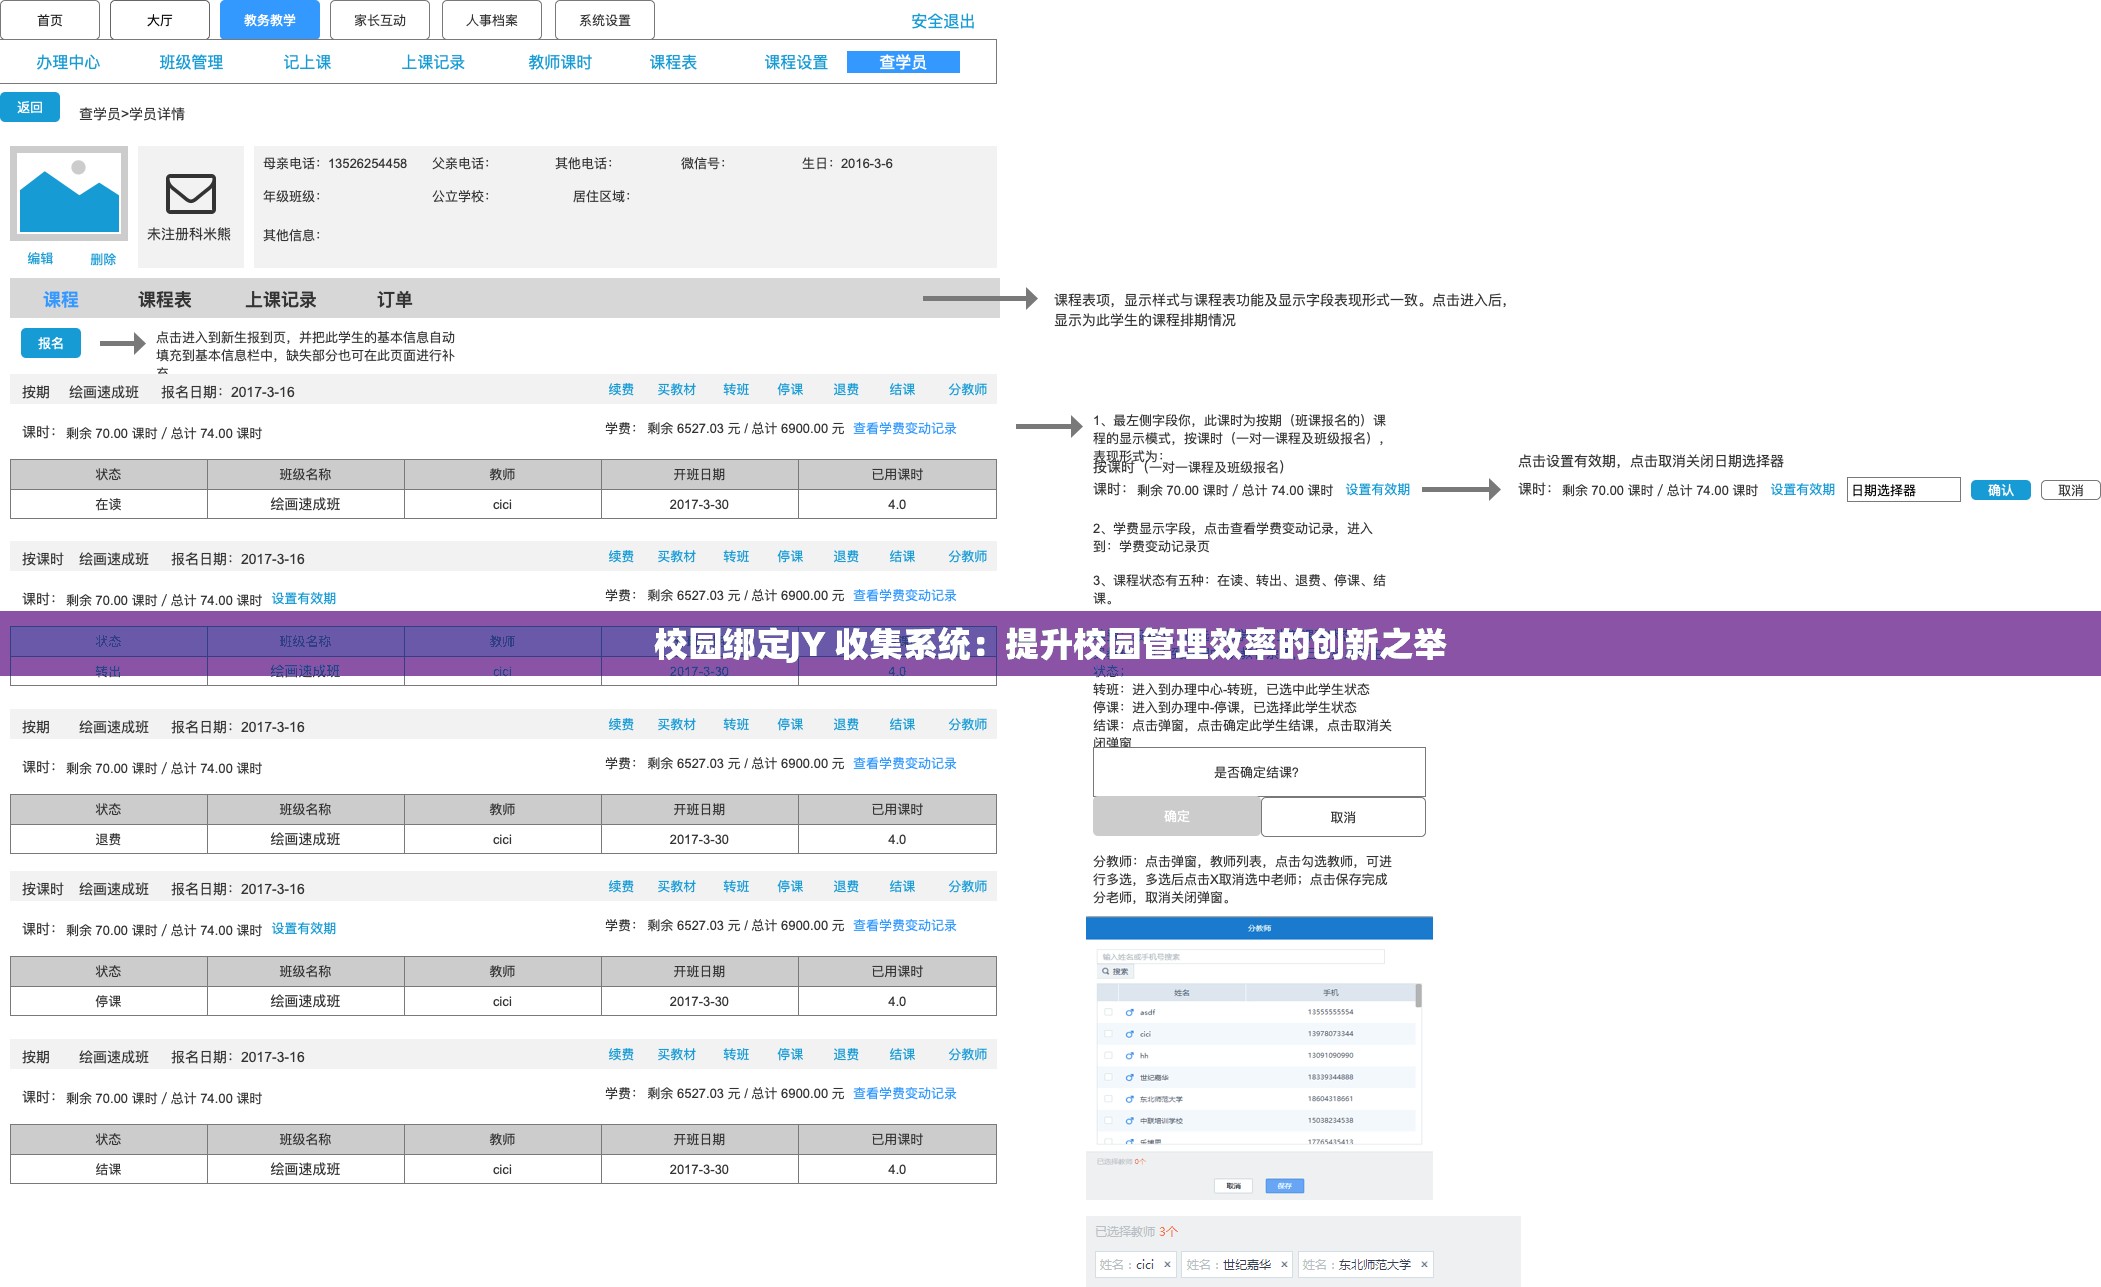The width and height of the screenshot is (2101, 1287).
Task: Select the 教务教学 top navigation tab
Action: click(x=269, y=20)
